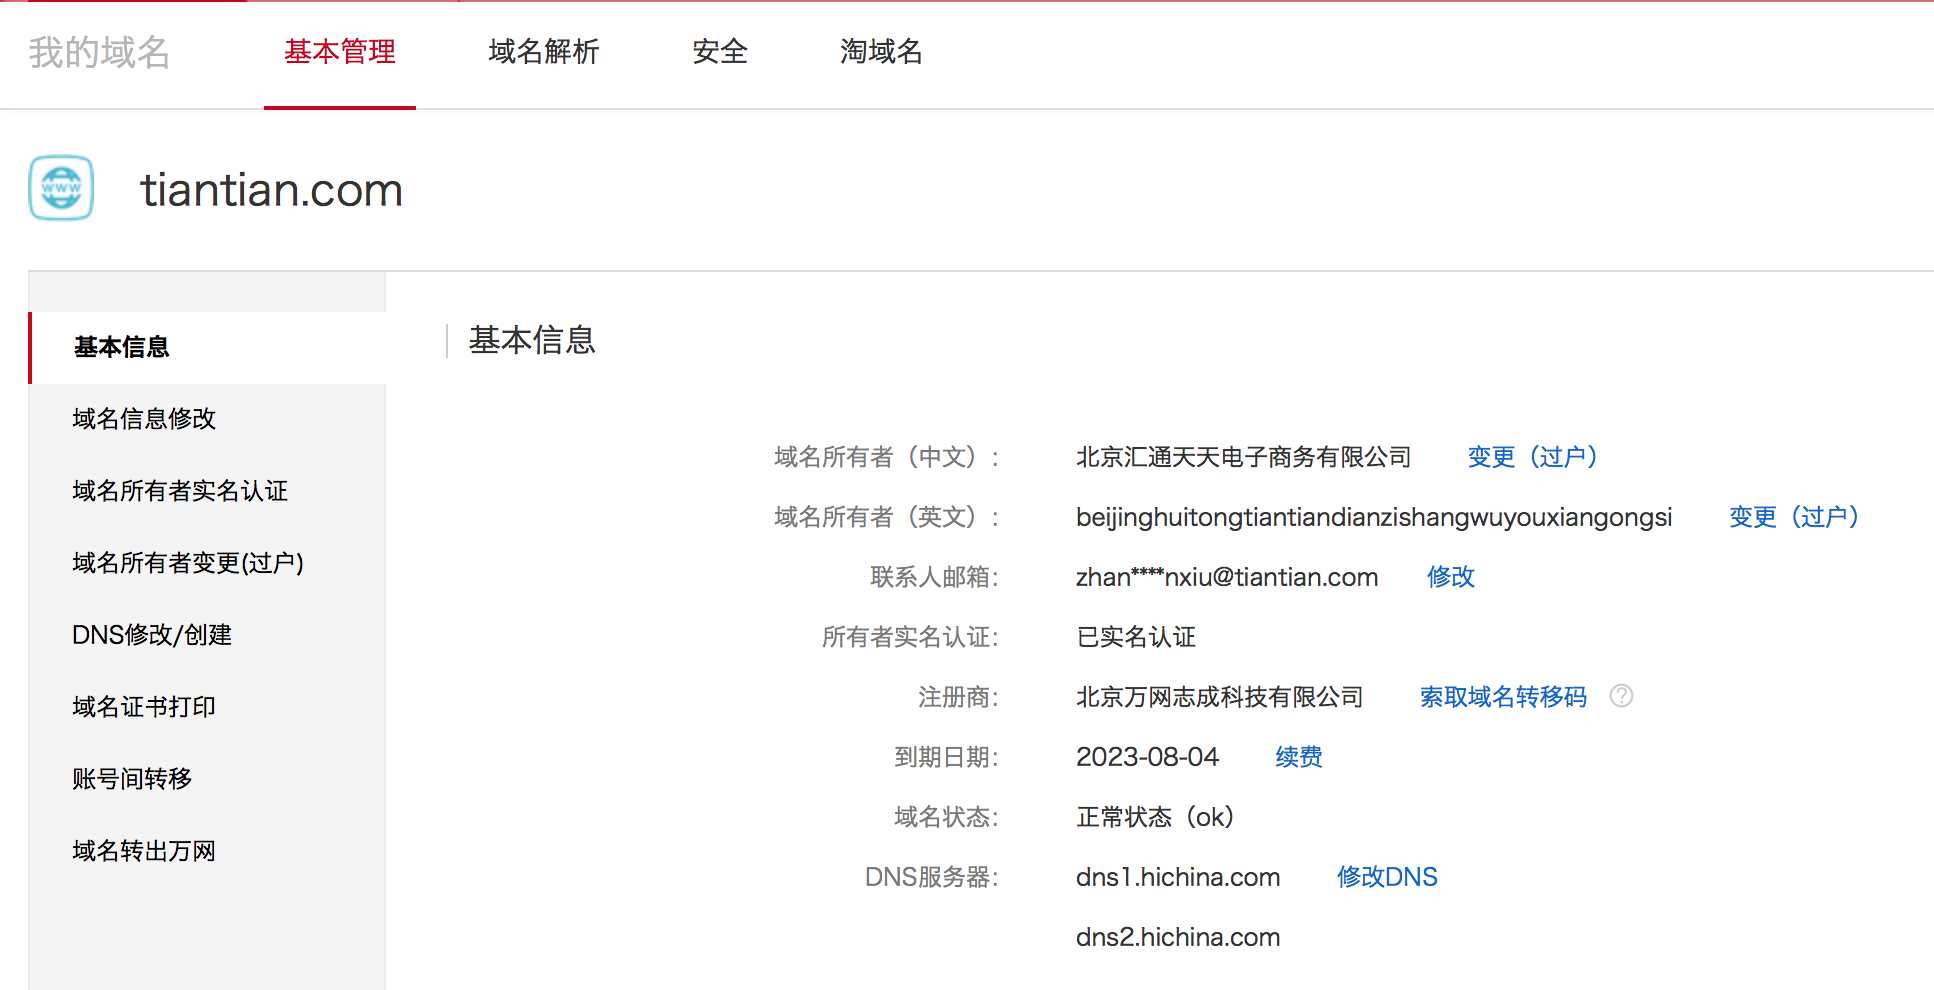This screenshot has height=990, width=1934.
Task: Click 变更(过户) next to English owner name
Action: [x=1794, y=517]
